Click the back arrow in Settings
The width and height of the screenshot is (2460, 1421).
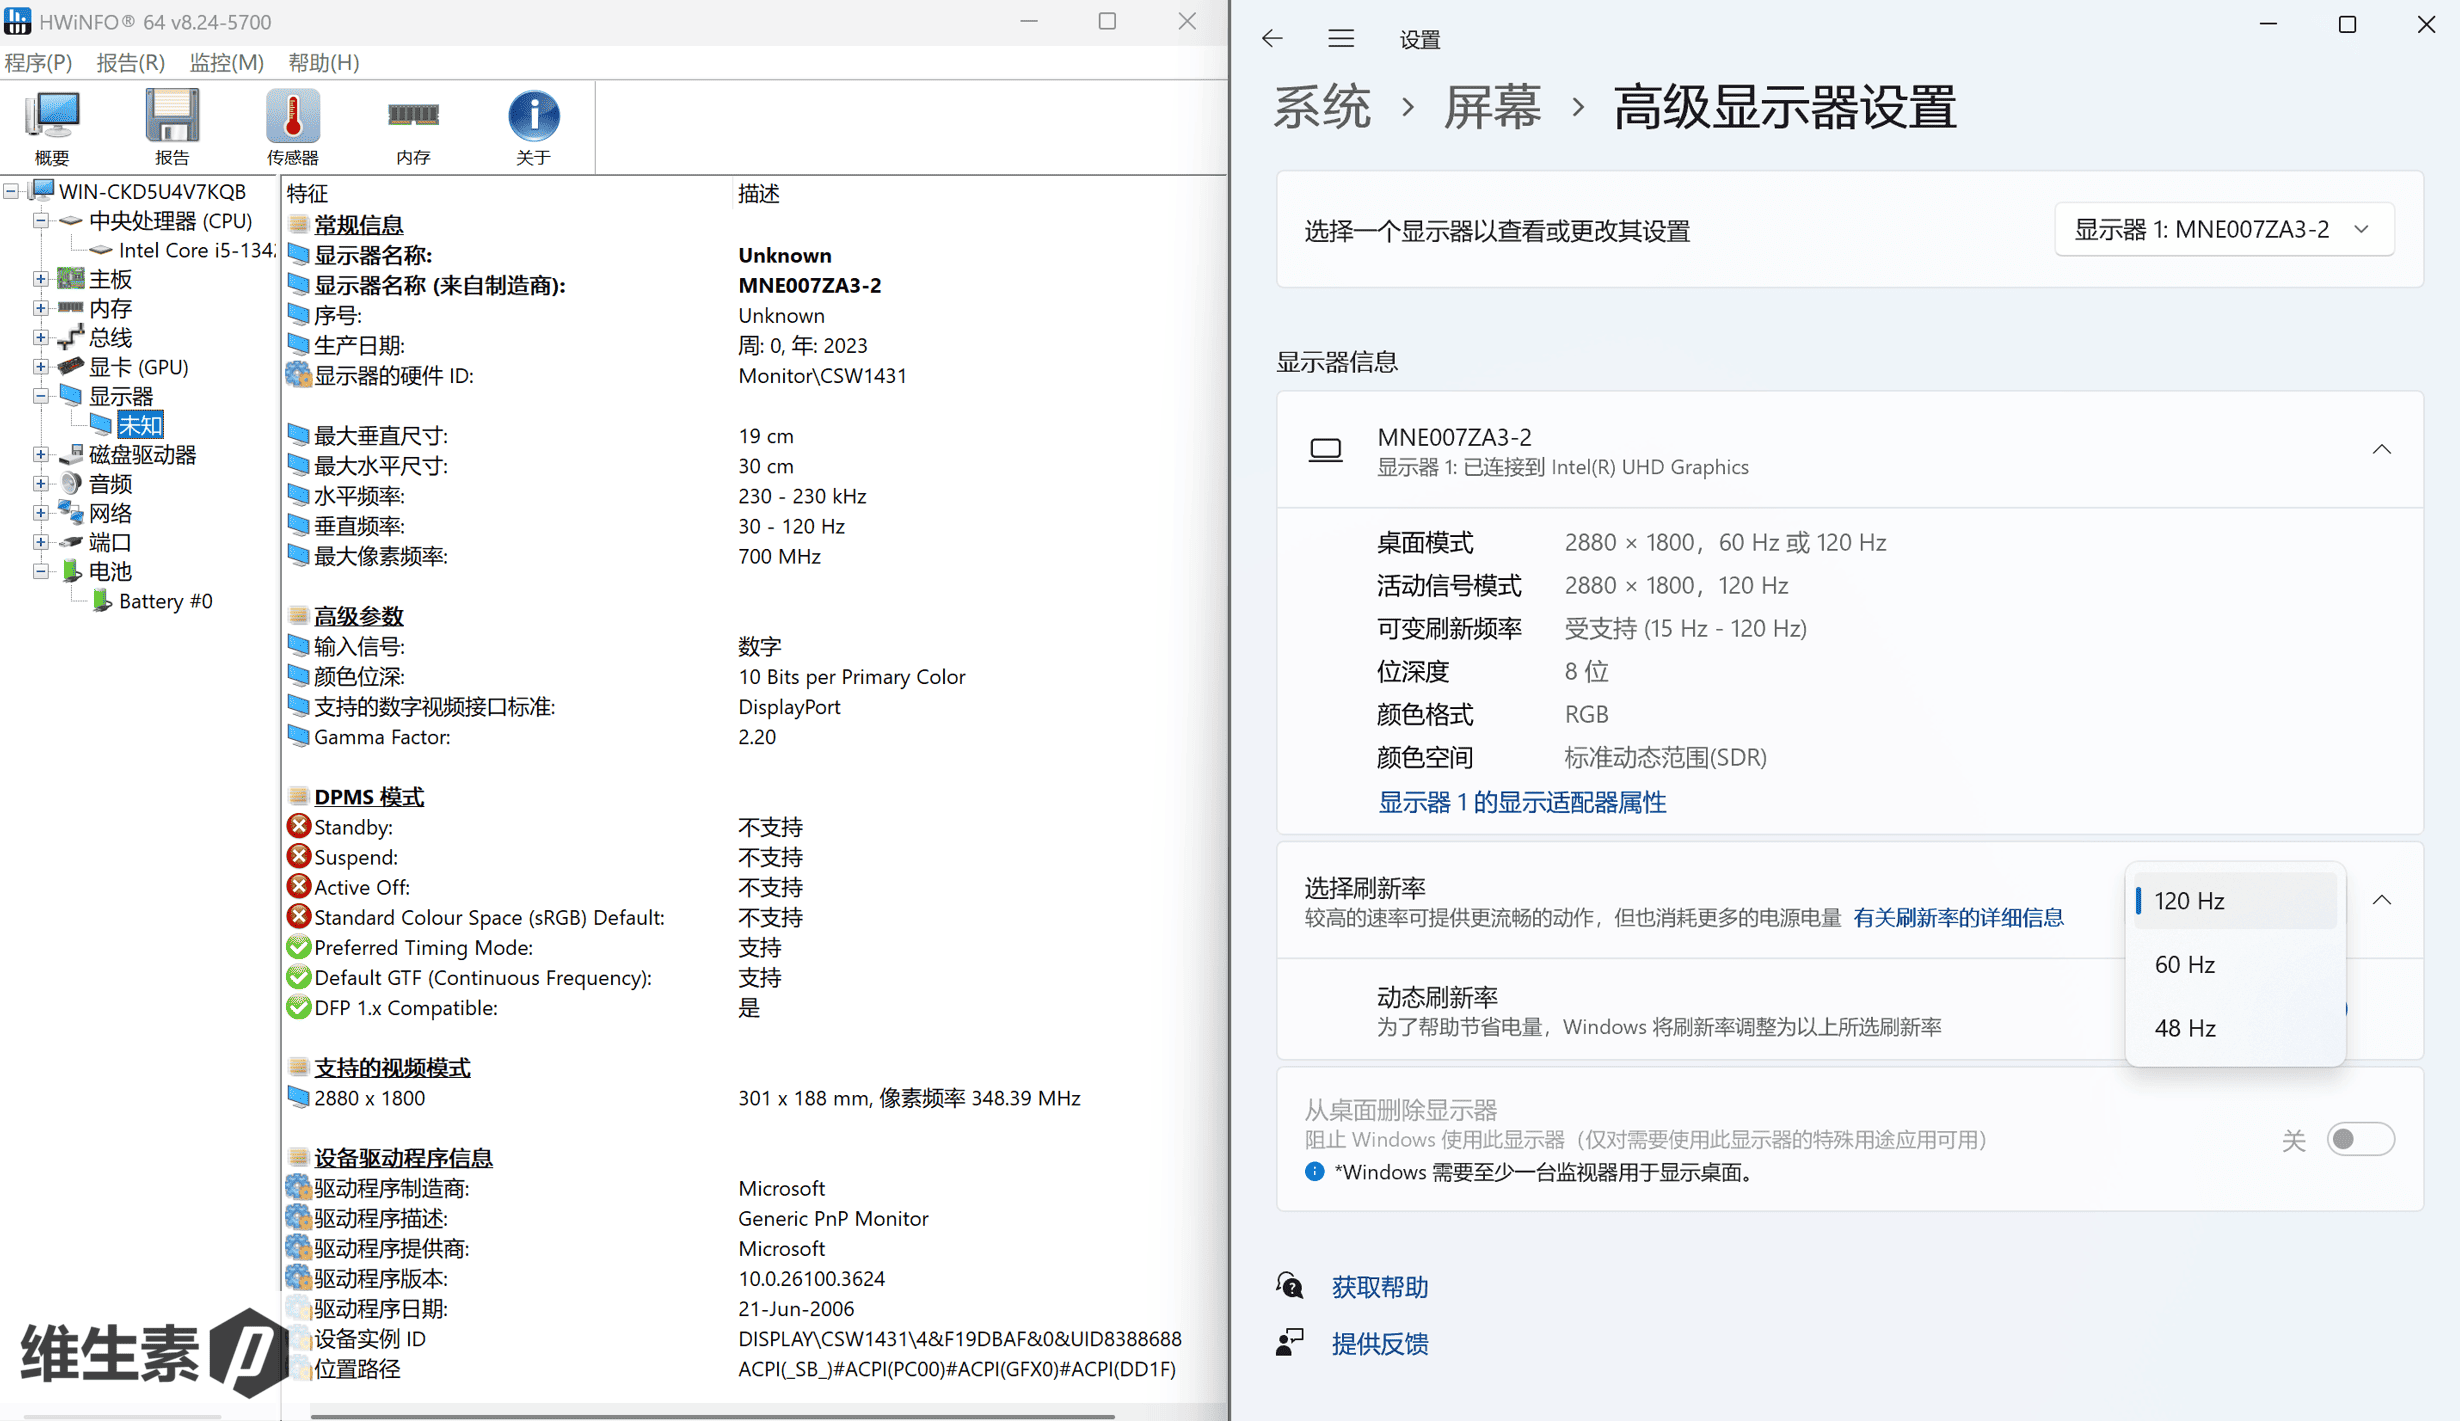click(1272, 39)
